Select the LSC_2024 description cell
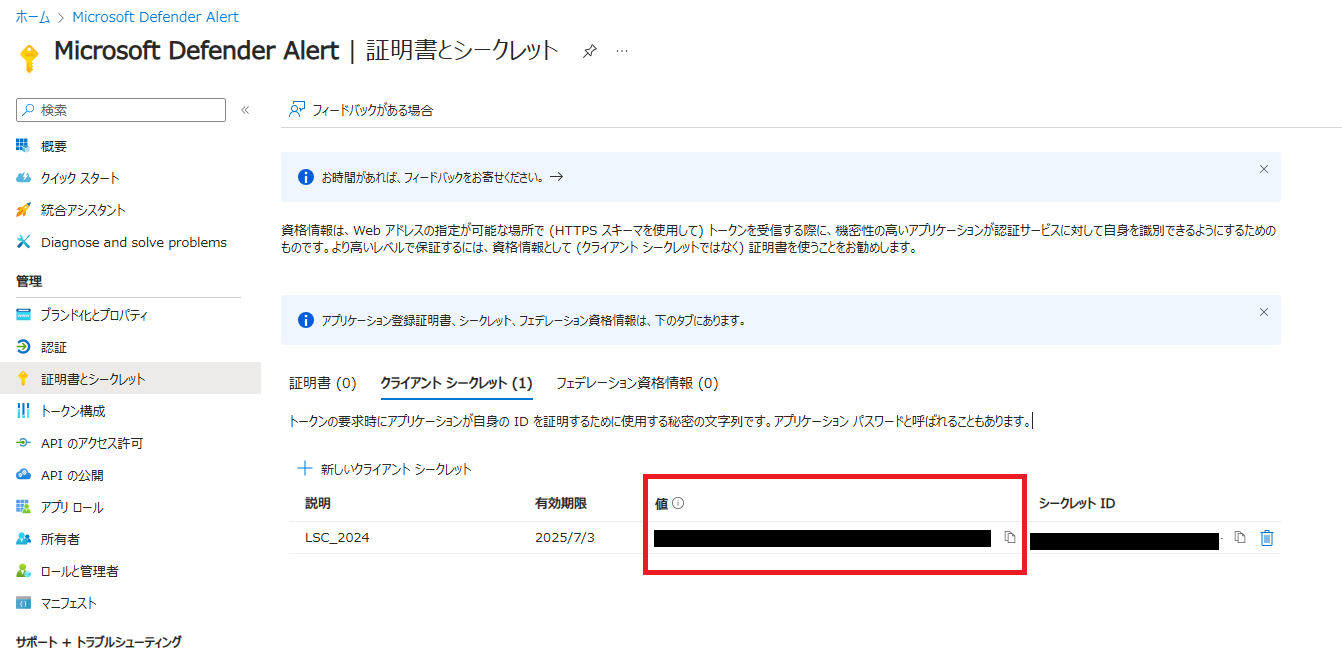The image size is (1342, 652). (x=337, y=538)
